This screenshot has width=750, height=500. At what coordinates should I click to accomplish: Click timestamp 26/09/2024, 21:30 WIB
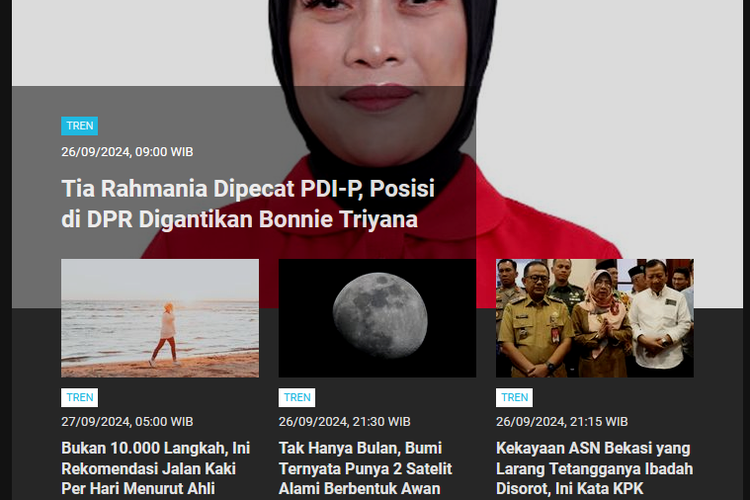point(344,422)
